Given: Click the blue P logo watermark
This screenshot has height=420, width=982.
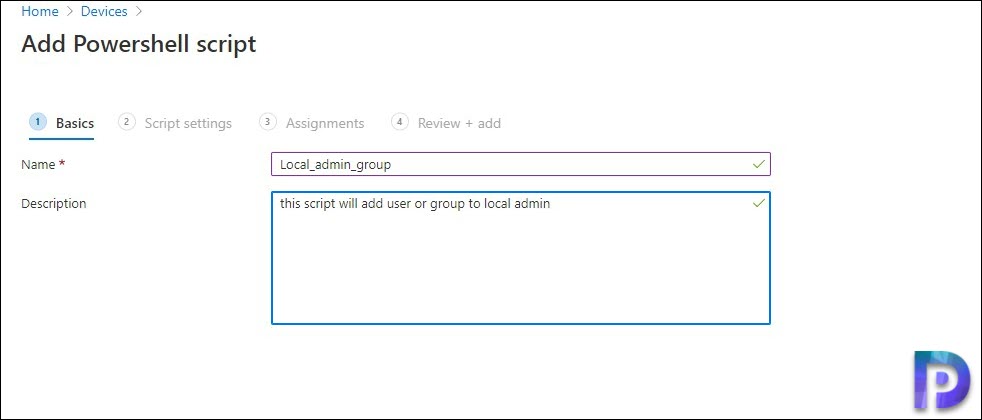Looking at the screenshot, I should pos(941,381).
